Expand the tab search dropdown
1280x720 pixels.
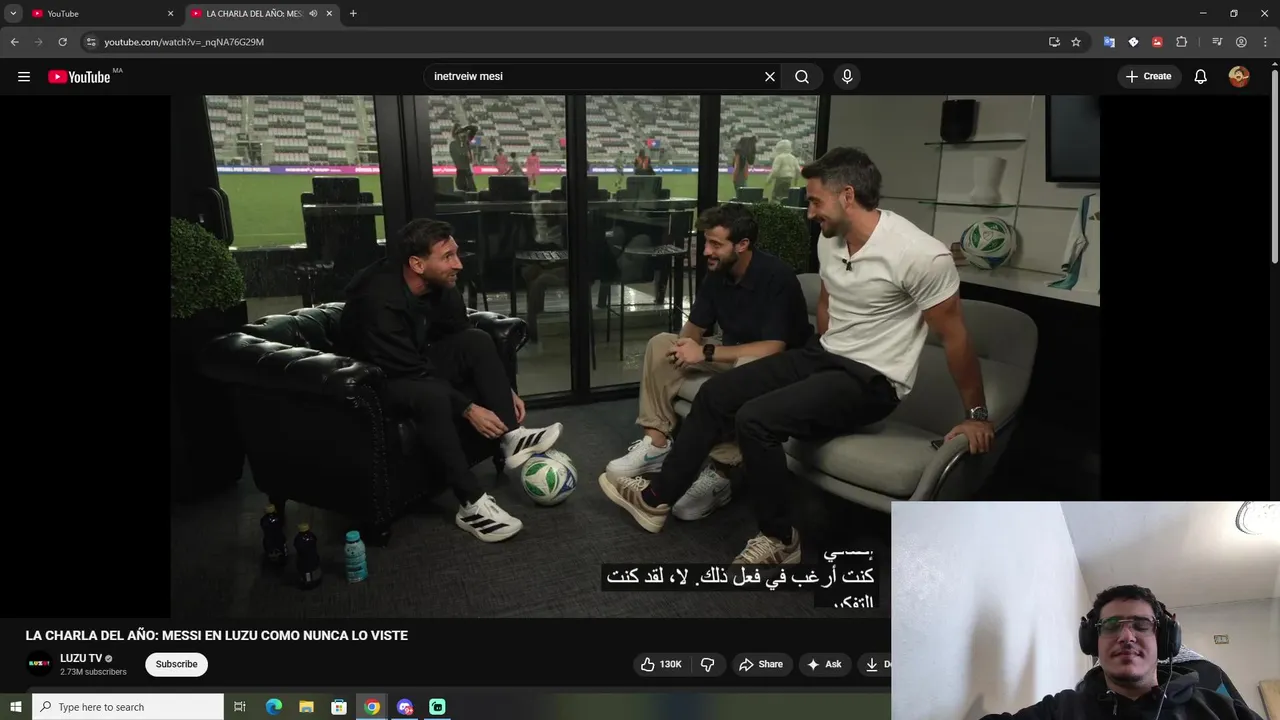[x=13, y=13]
